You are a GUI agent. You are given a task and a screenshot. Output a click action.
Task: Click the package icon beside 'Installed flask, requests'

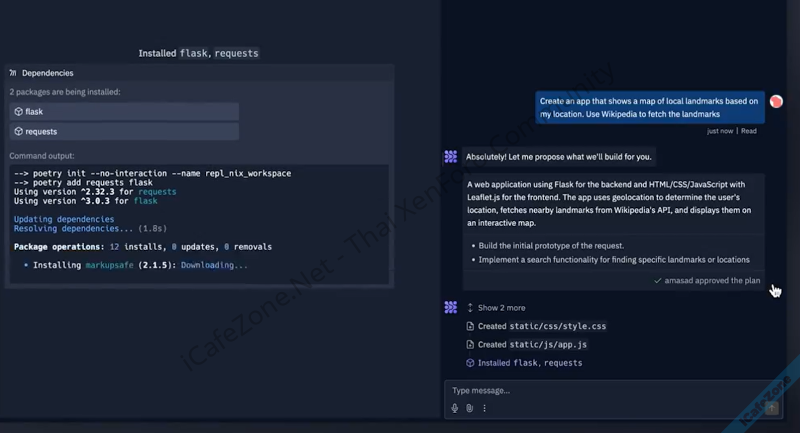[471, 363]
